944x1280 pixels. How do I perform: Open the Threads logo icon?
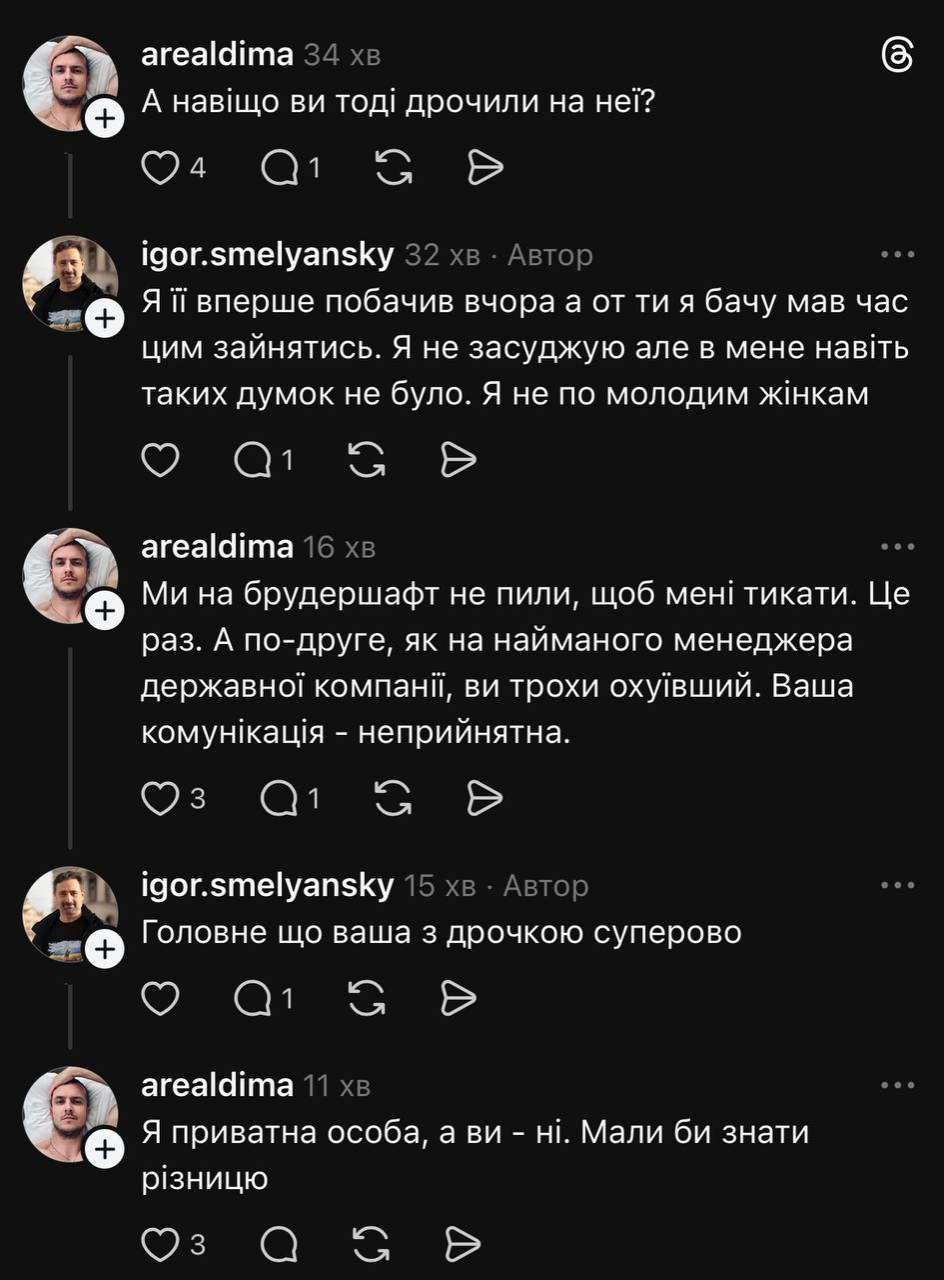[897, 57]
